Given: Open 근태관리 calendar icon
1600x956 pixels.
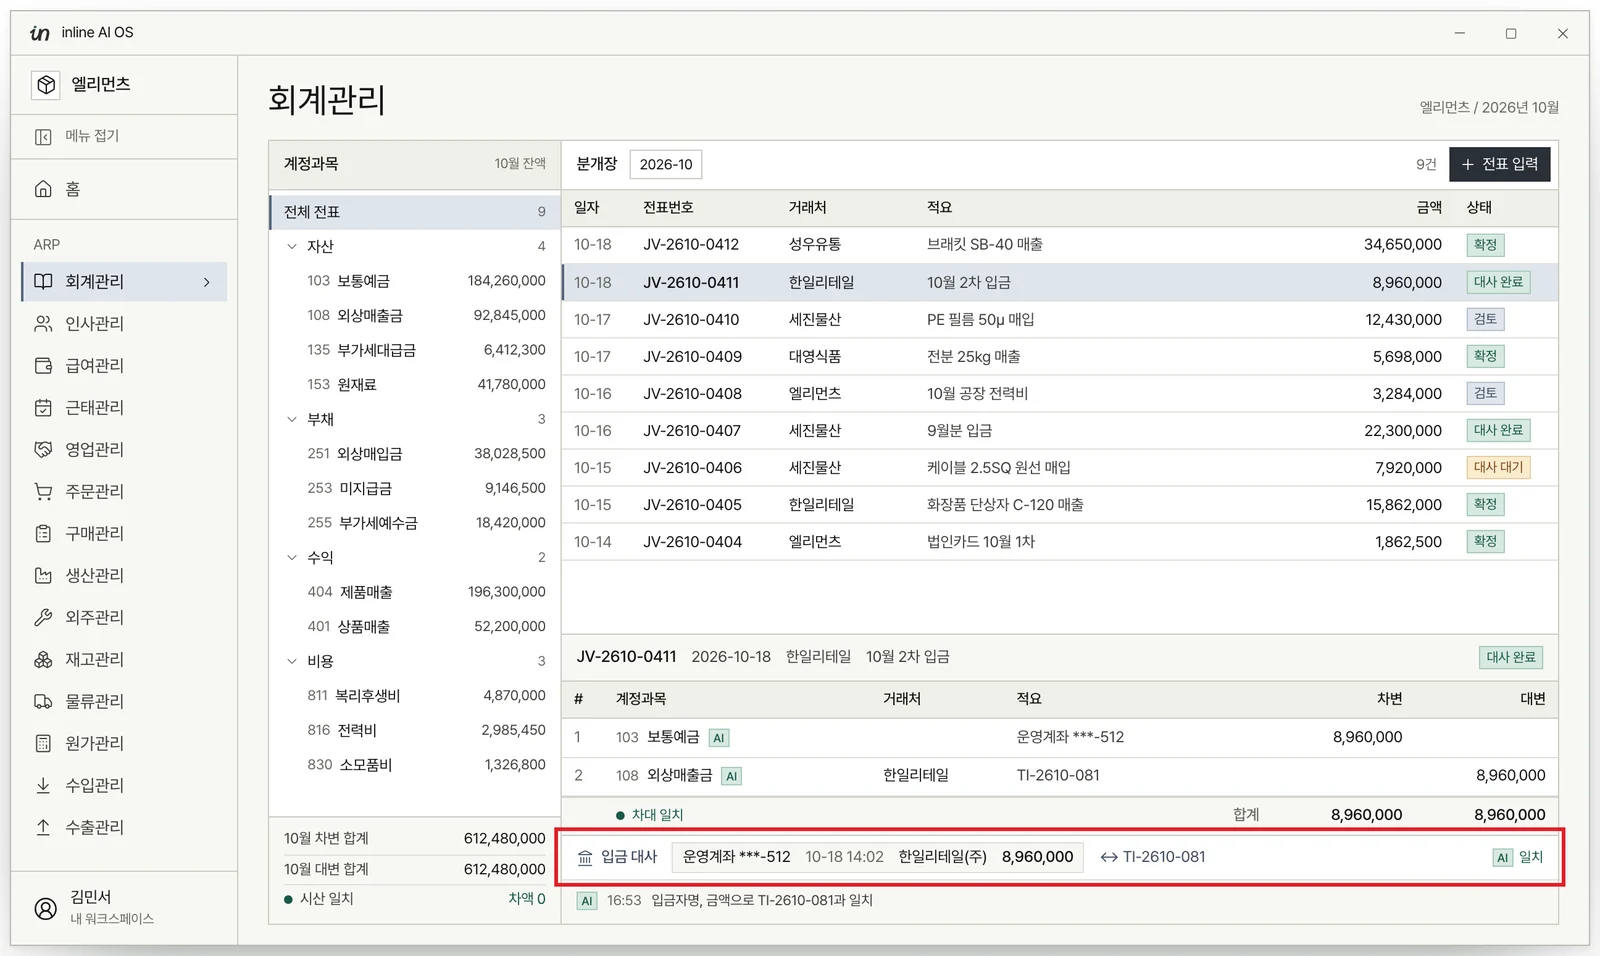Looking at the screenshot, I should [43, 408].
